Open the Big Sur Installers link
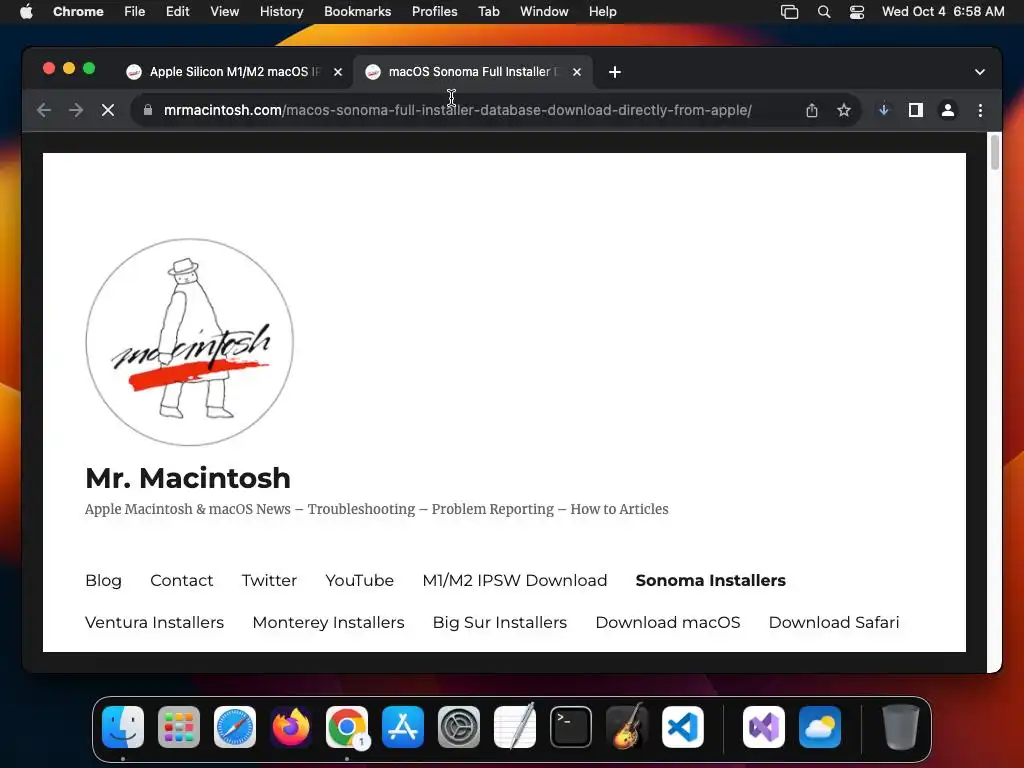 pyautogui.click(x=500, y=622)
